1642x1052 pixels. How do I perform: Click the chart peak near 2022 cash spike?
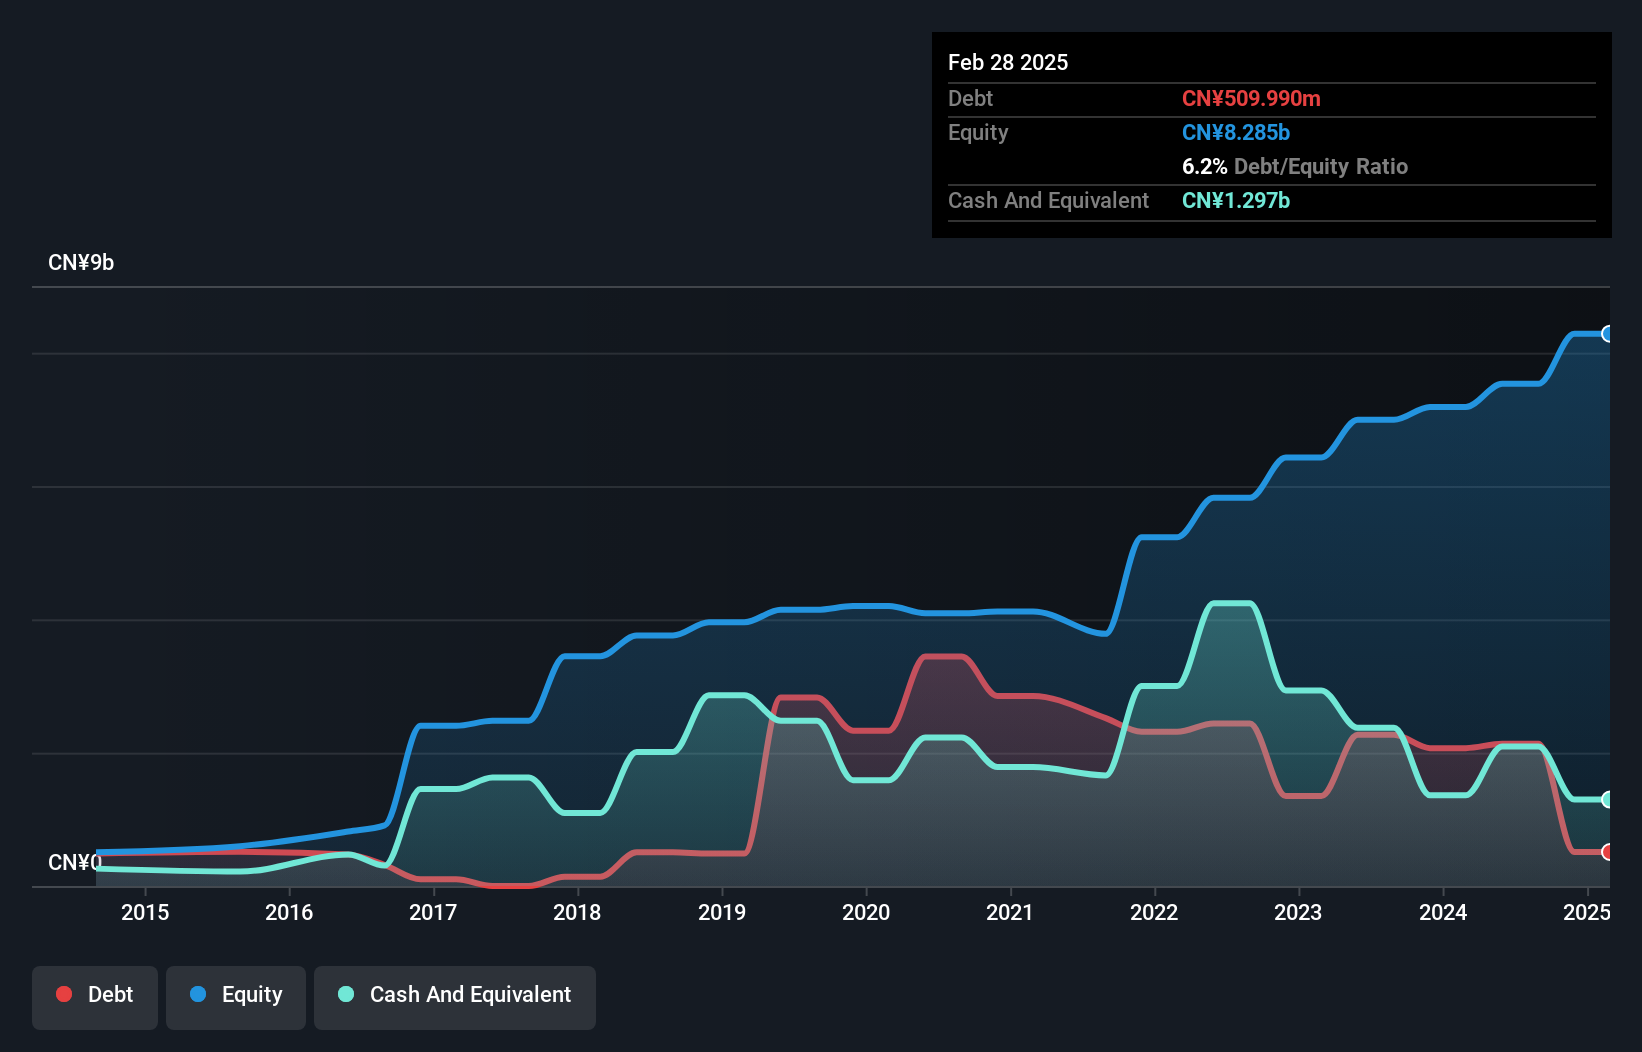pyautogui.click(x=1232, y=603)
